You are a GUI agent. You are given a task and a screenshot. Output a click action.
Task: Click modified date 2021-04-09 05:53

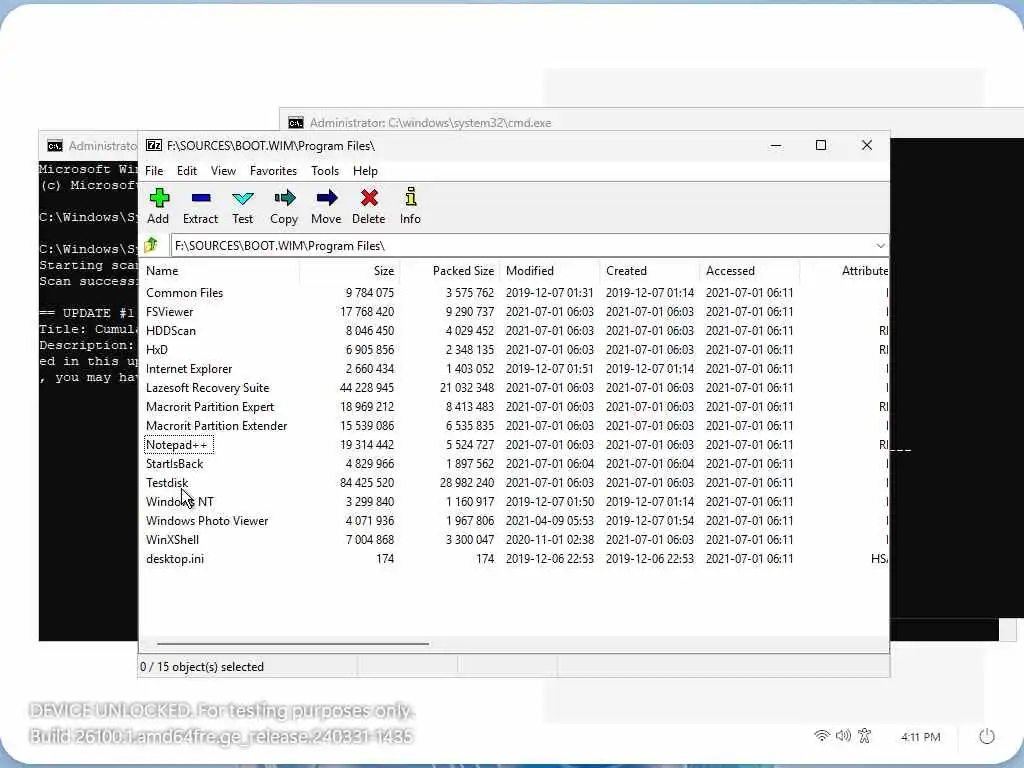(x=549, y=520)
